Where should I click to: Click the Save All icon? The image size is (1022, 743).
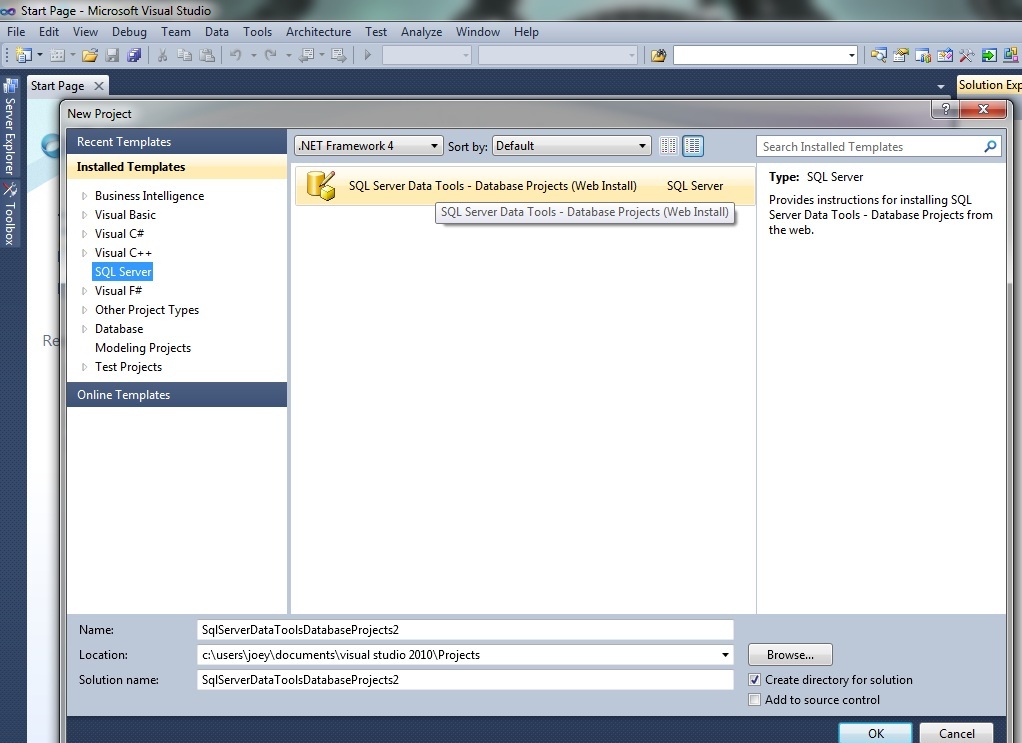(x=134, y=55)
